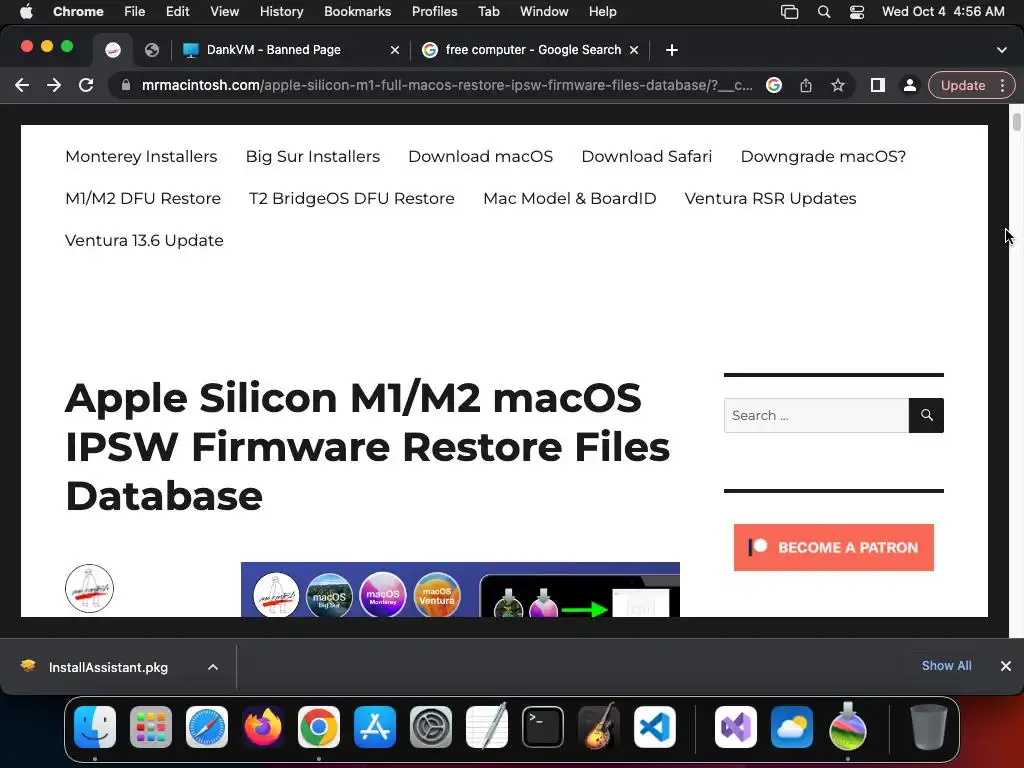
Task: Expand the tab search chevron
Action: click(x=1002, y=50)
